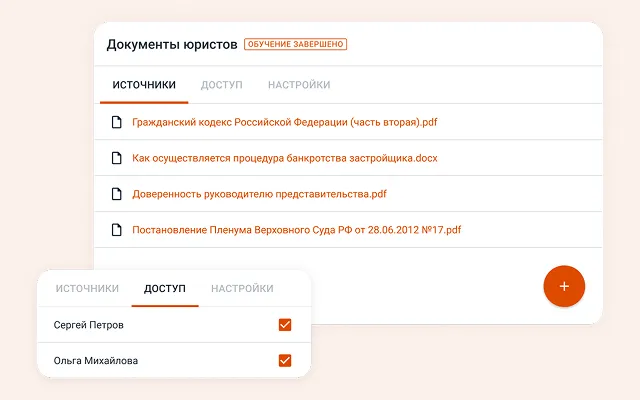The width and height of the screenshot is (640, 400).
Task: Open Как осуществляется процедура банкротства застройщика.docx
Action: click(x=284, y=158)
